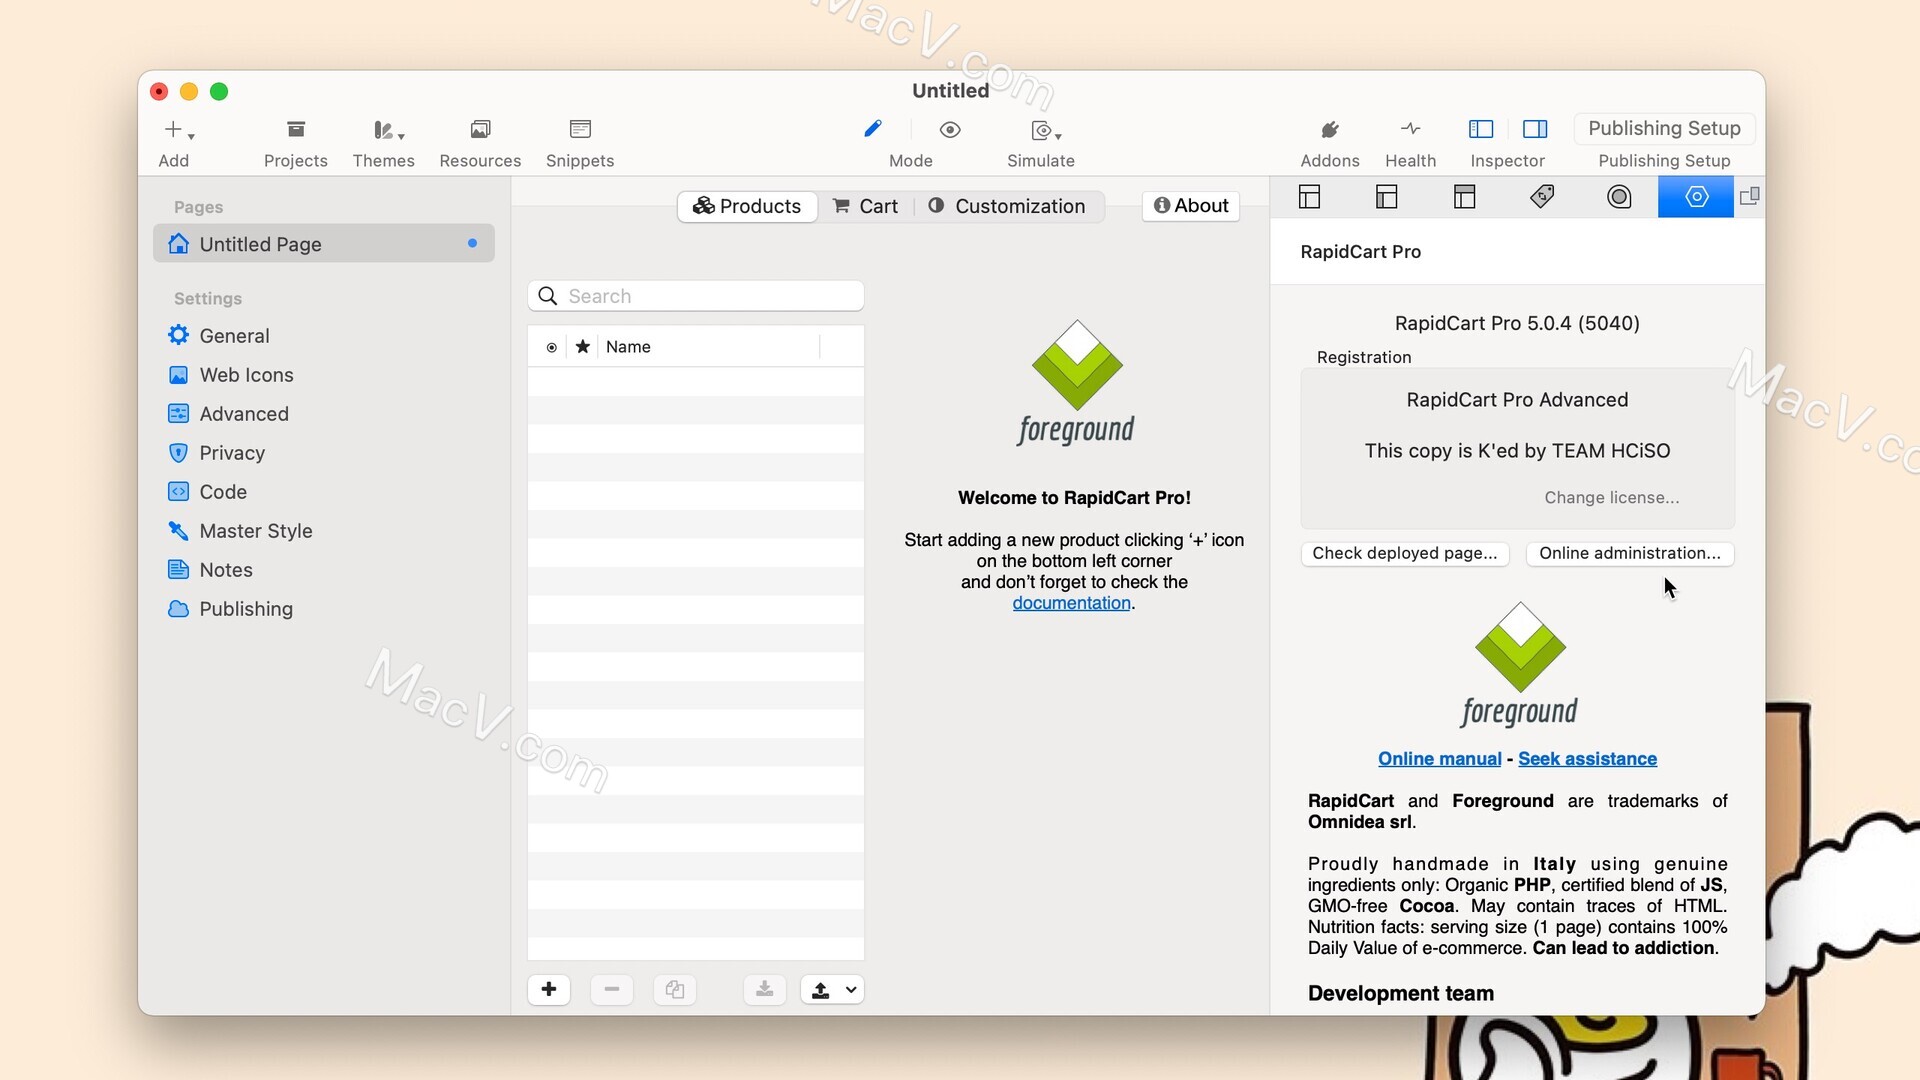Screen dimensions: 1920x1080
Task: Switch to the Customization tab
Action: (x=1007, y=206)
